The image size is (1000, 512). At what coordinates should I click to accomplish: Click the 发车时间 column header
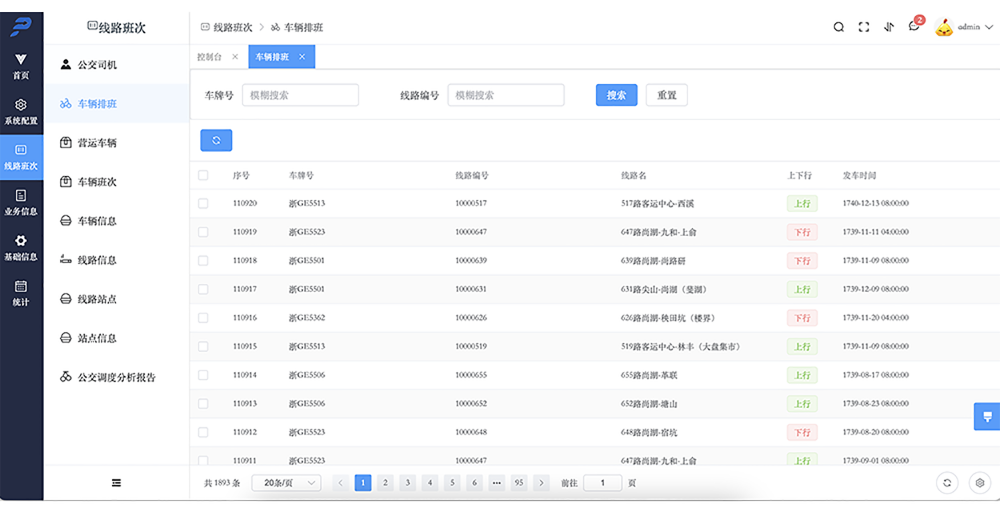pyautogui.click(x=859, y=175)
